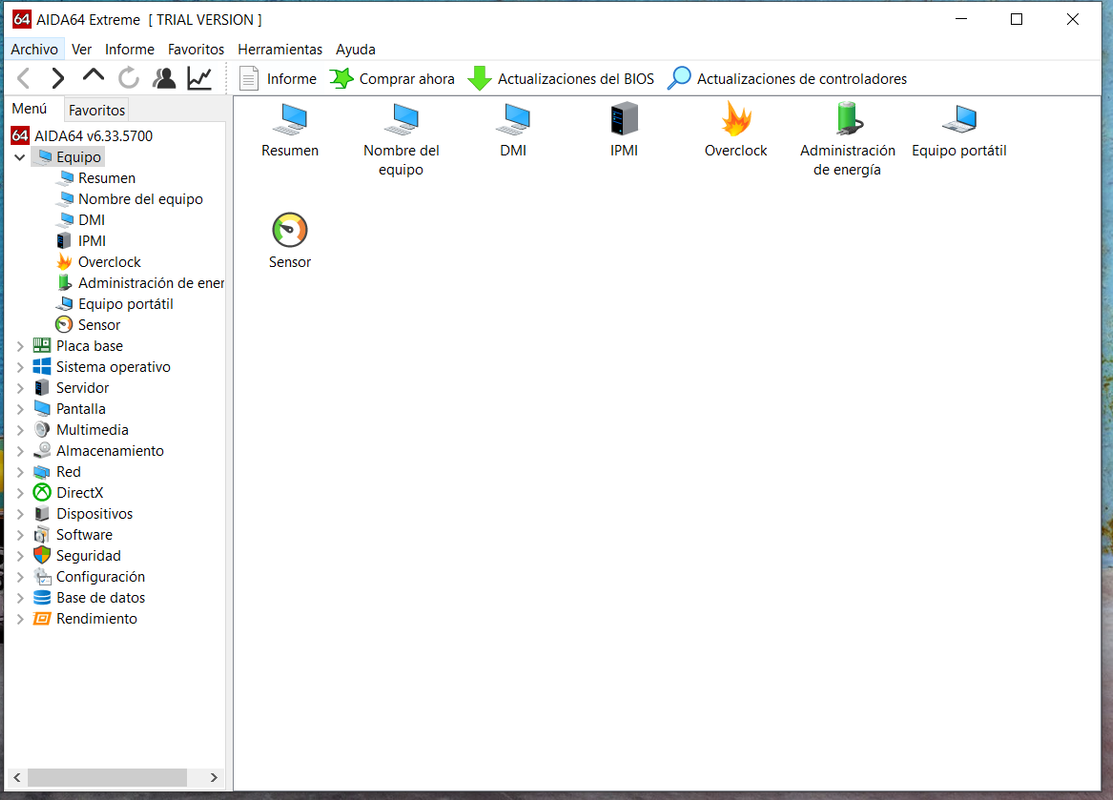The height and width of the screenshot is (800, 1113).
Task: Click the sidebar scroll right arrow
Action: [x=214, y=777]
